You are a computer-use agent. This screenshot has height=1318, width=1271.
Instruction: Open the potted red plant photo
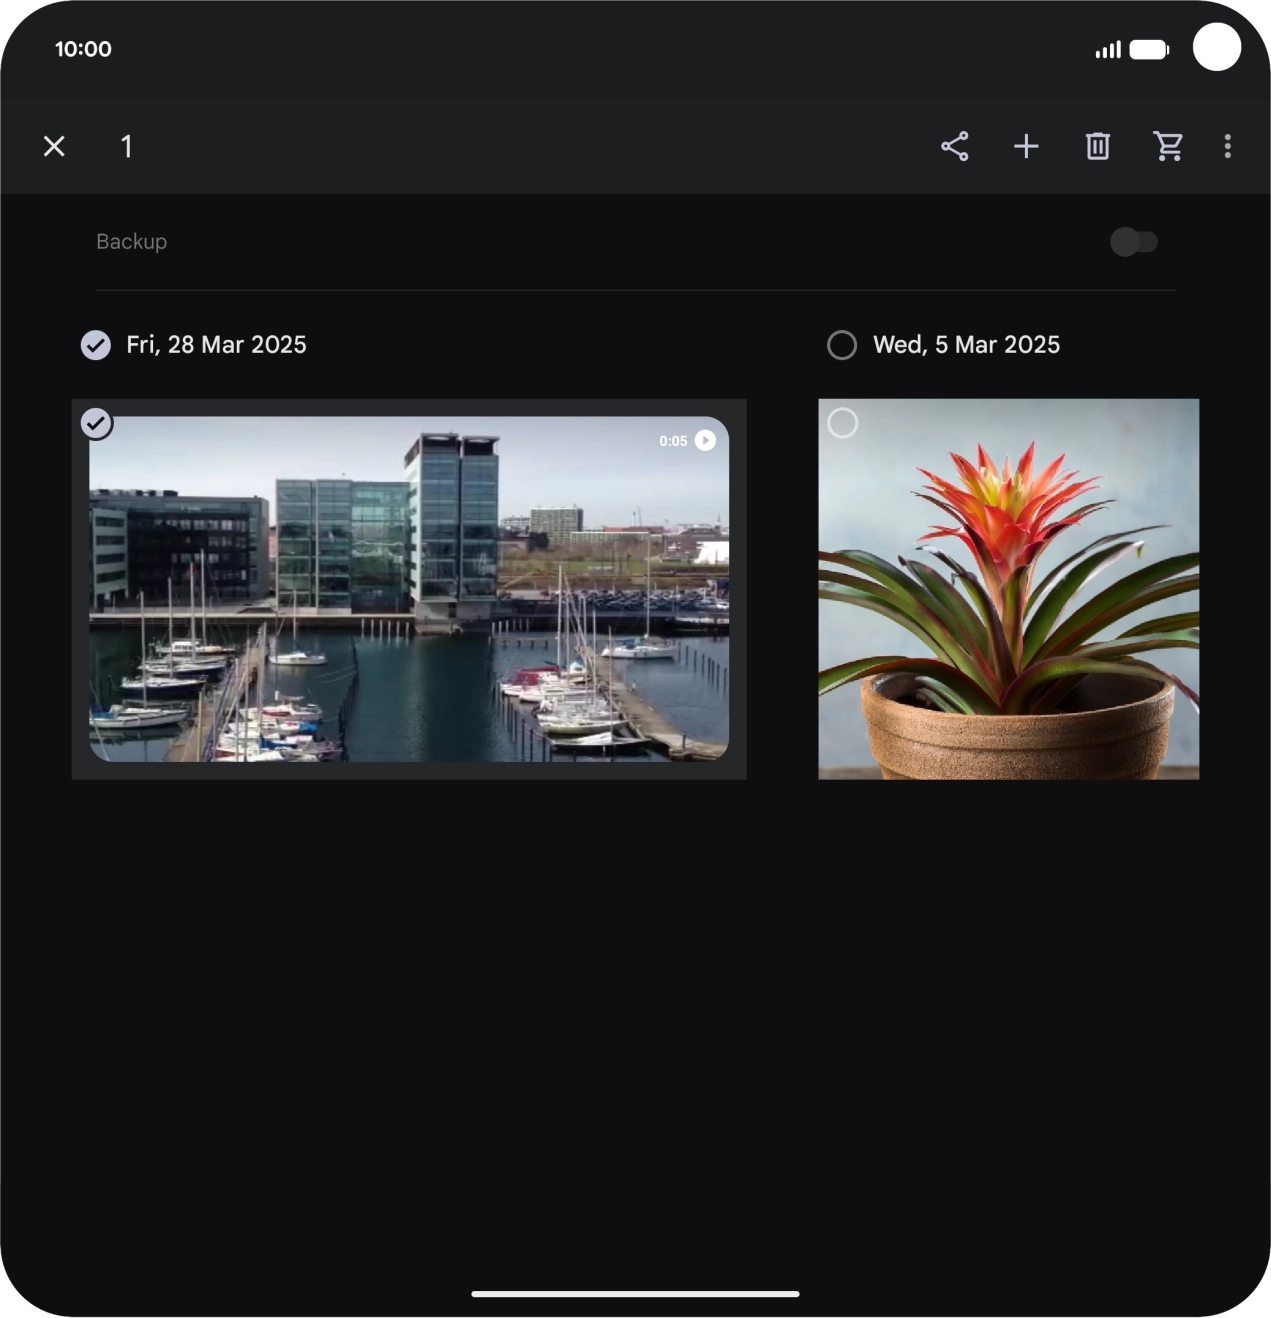(1009, 589)
